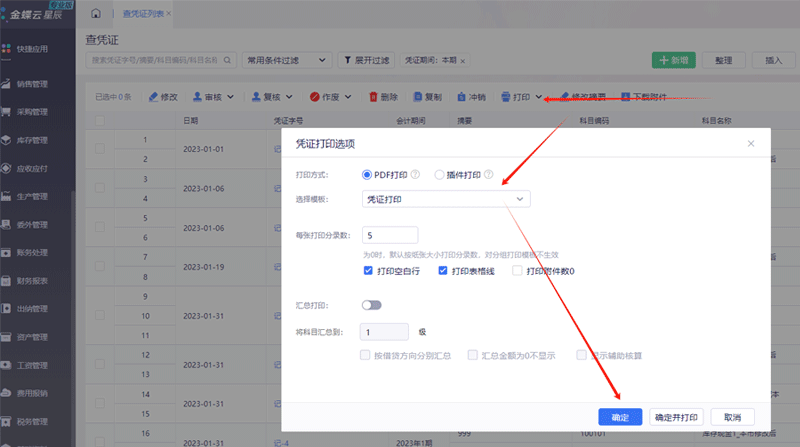This screenshot has width=800, height=447.
Task: Check 打印附件数0 checkbox
Action: click(517, 270)
